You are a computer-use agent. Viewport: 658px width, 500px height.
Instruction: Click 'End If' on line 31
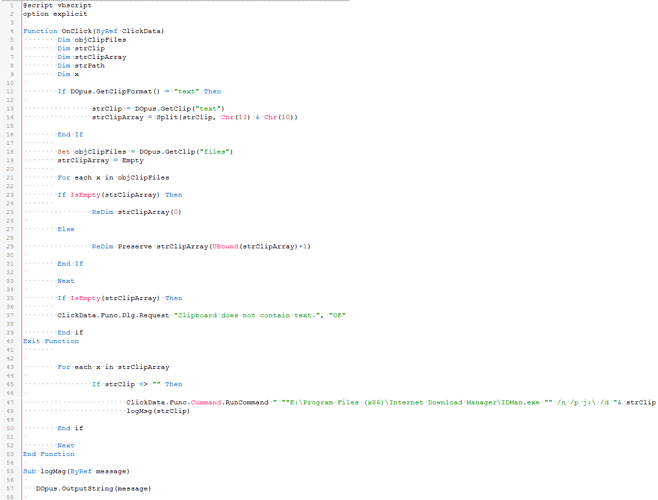pyautogui.click(x=70, y=264)
